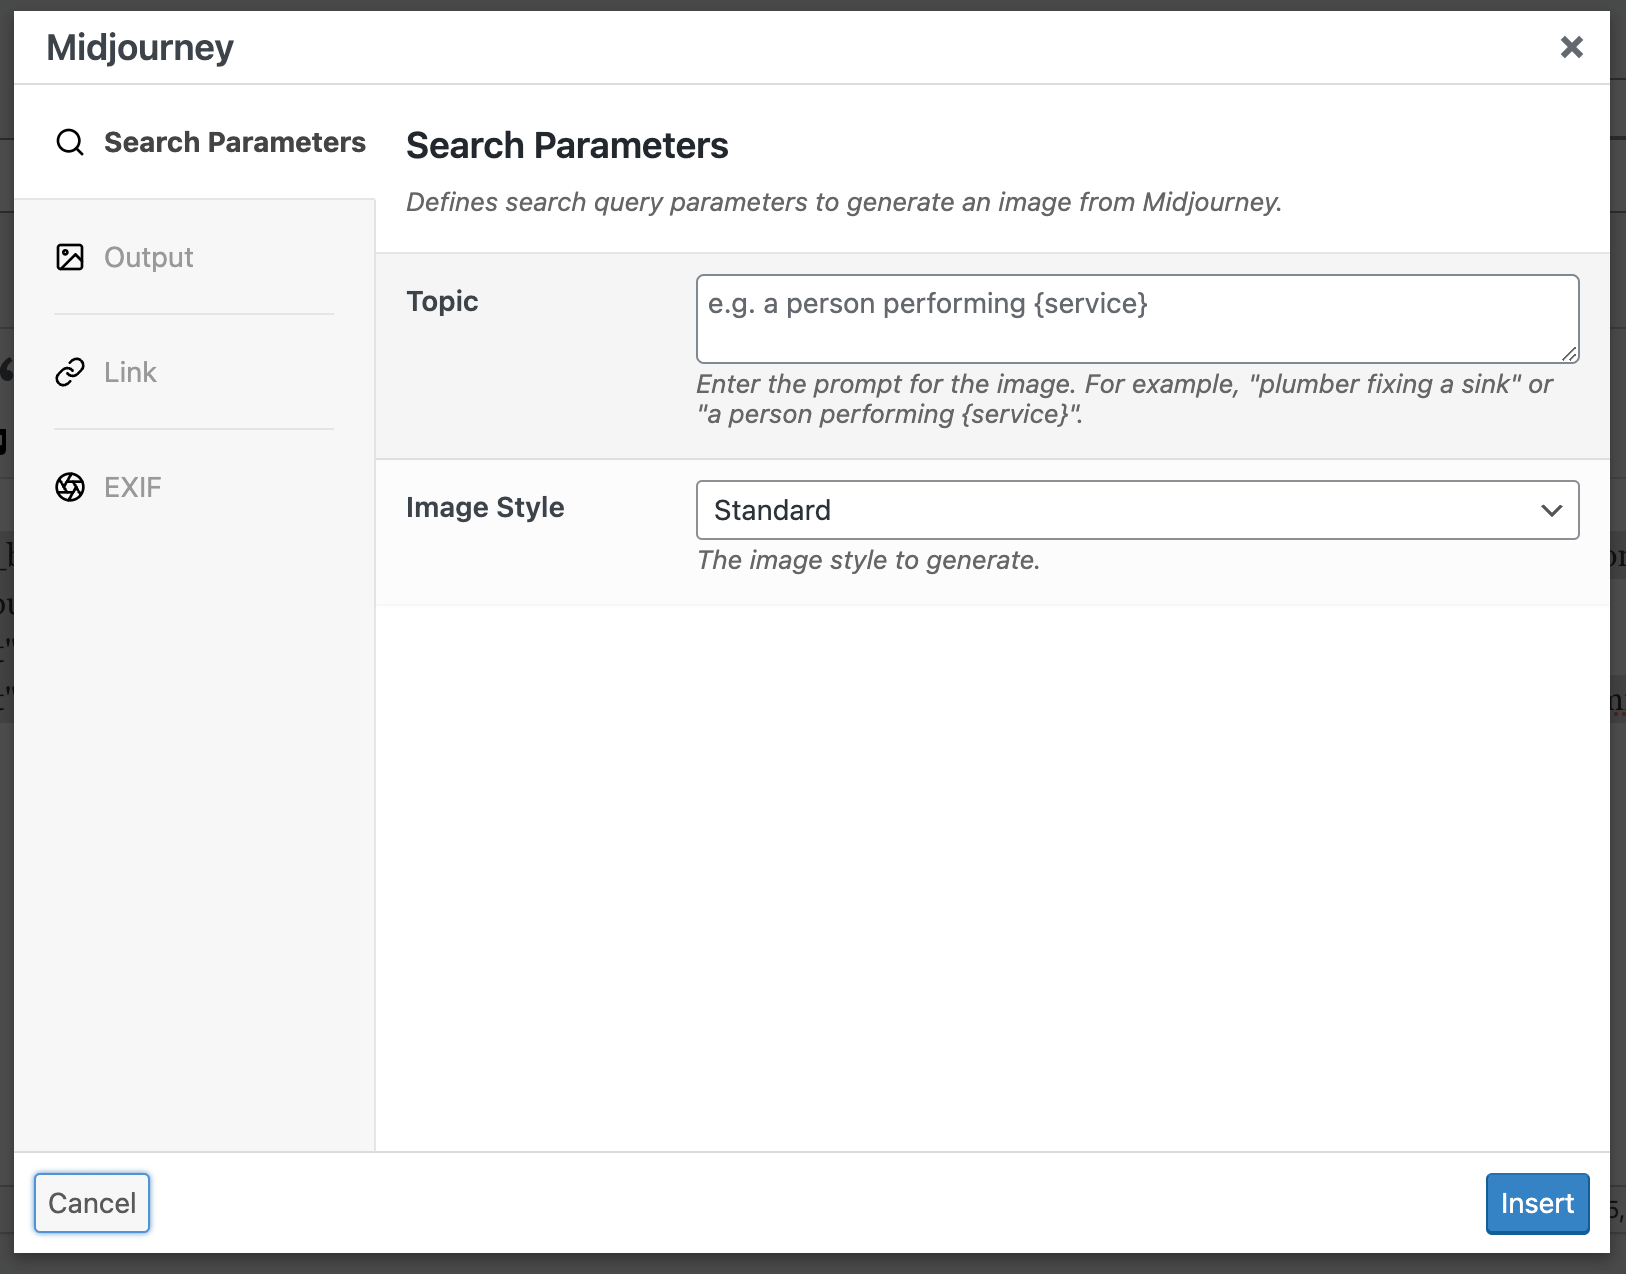Click the 'Topic' field label
This screenshot has height=1274, width=1626.
442,301
